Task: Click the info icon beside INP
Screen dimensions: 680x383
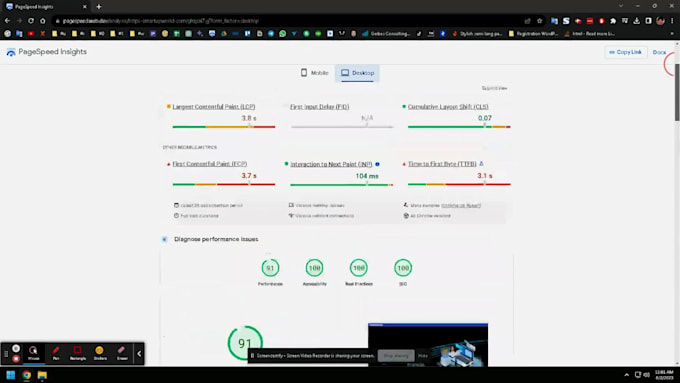Action: click(x=377, y=164)
